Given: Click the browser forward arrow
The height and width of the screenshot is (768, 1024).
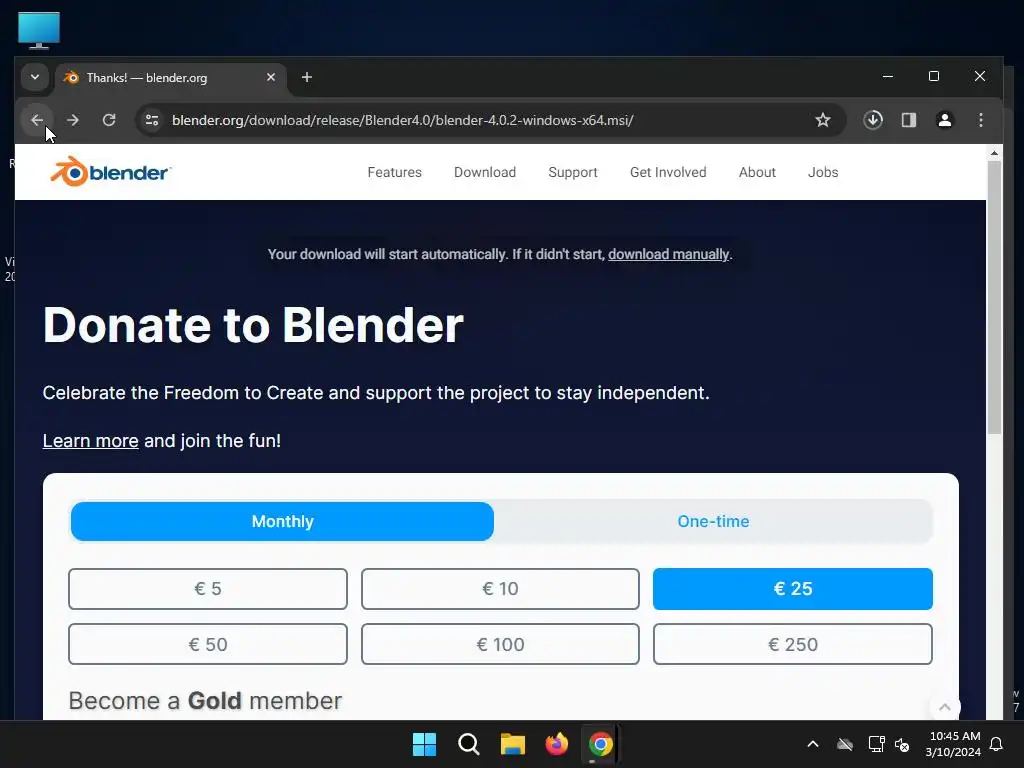Looking at the screenshot, I should [72, 120].
